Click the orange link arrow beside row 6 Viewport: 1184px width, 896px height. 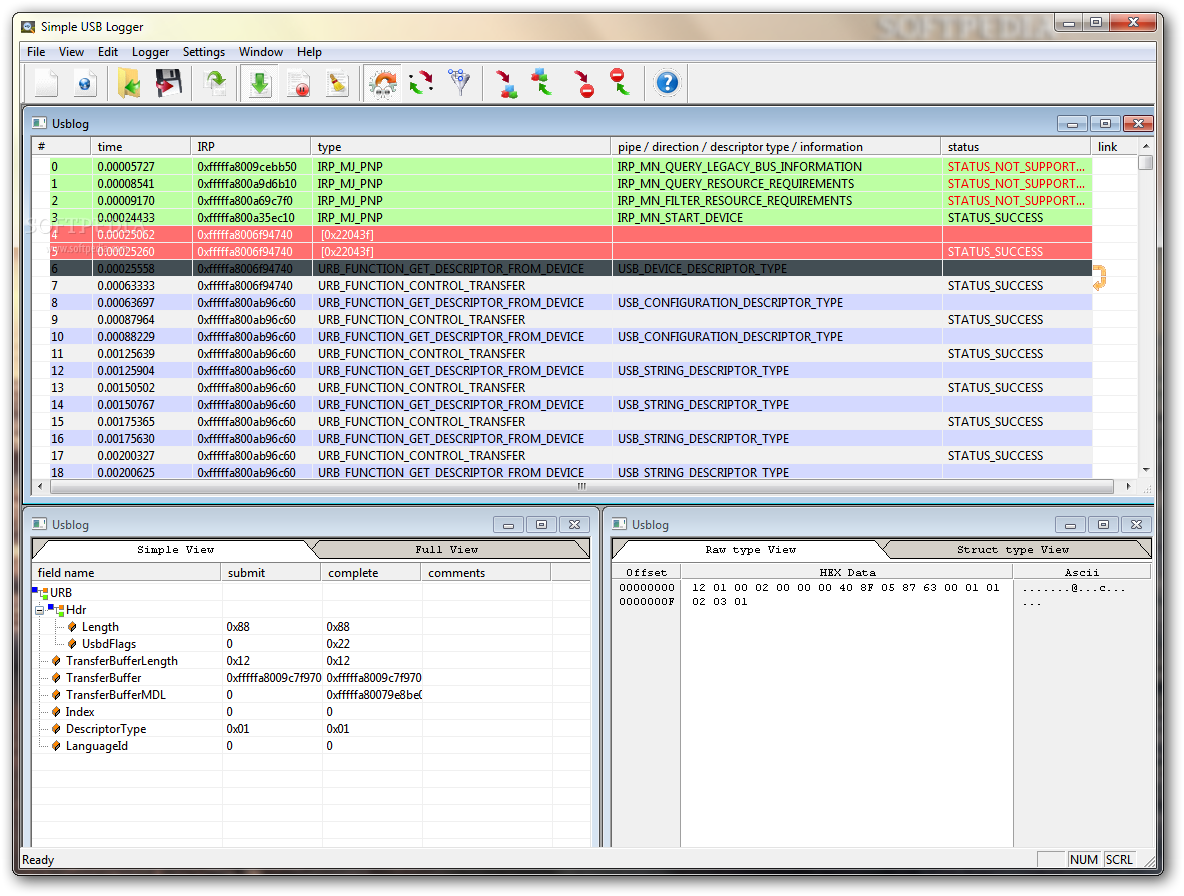point(1099,278)
